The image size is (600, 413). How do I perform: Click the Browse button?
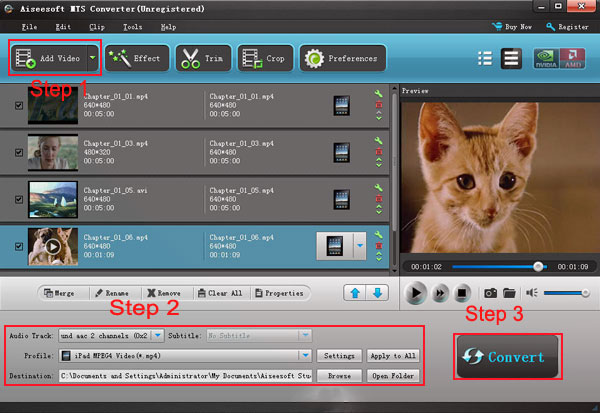tap(339, 376)
